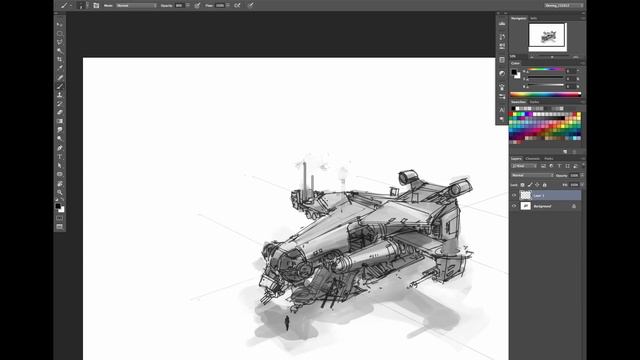The width and height of the screenshot is (640, 360).
Task: Click the toolbox foreground color swatch
Action: click(x=58, y=206)
